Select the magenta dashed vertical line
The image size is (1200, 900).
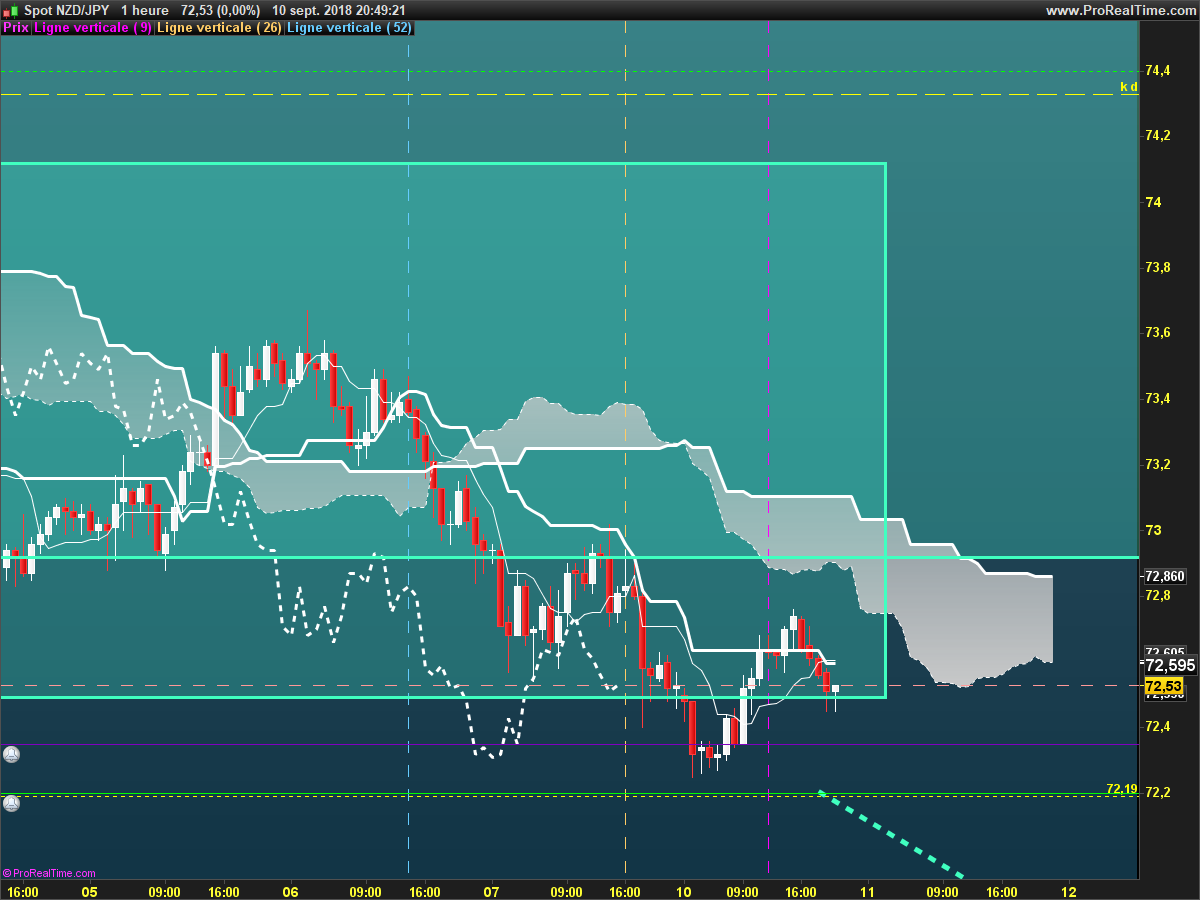(768, 300)
